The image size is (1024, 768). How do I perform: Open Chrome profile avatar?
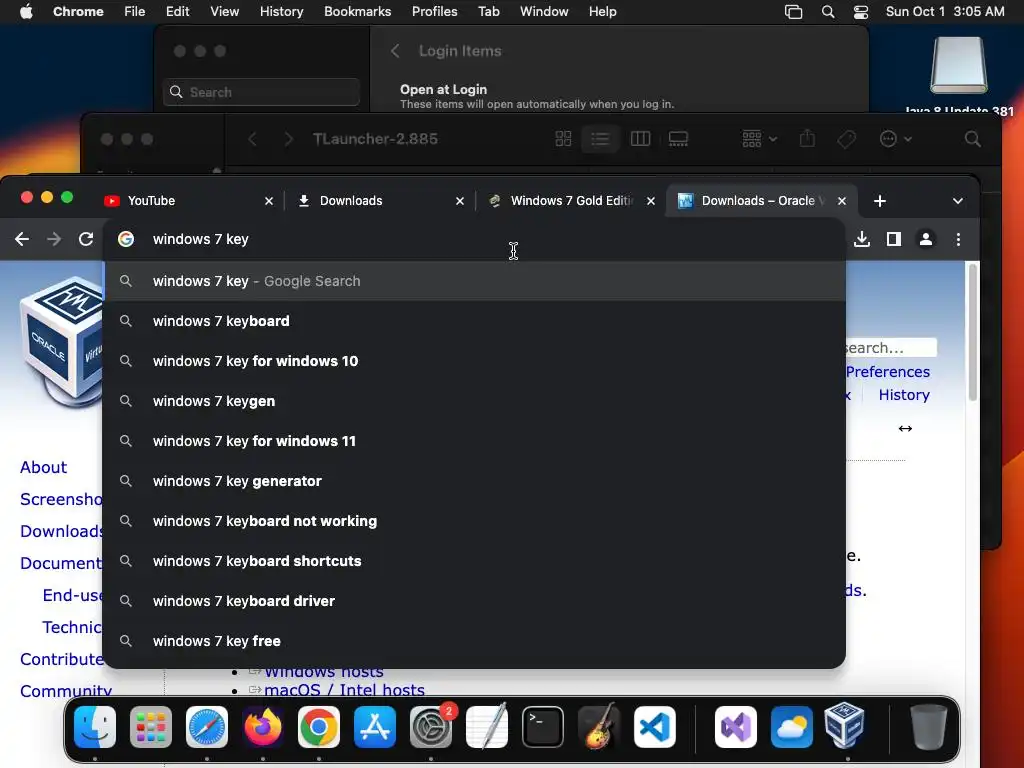point(925,239)
